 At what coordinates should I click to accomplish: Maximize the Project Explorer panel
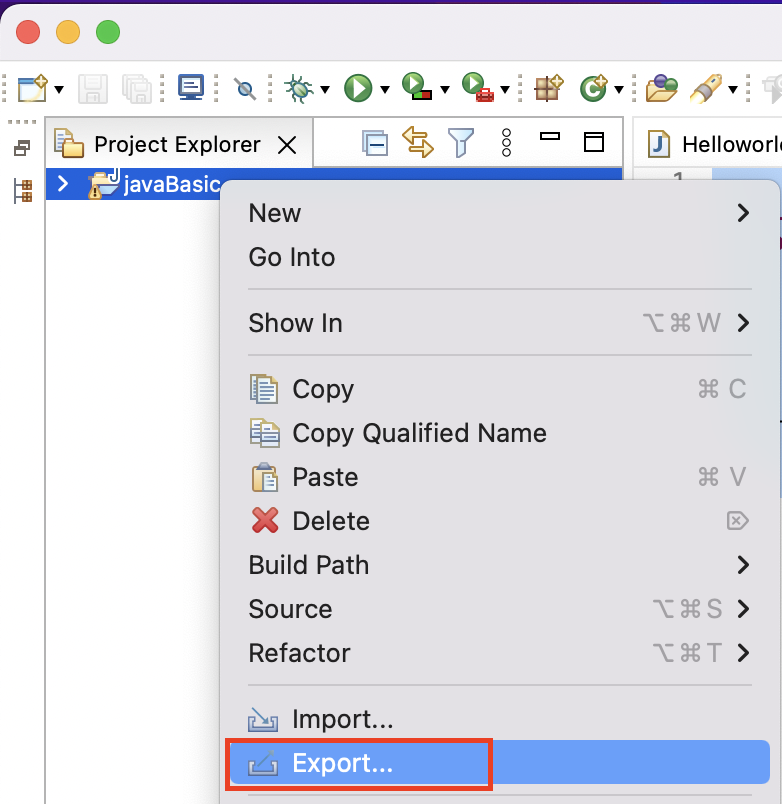[594, 142]
